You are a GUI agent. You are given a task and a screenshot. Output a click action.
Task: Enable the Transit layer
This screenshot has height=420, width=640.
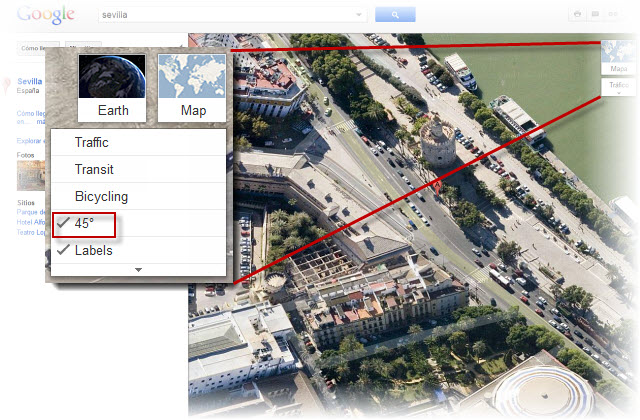pos(138,169)
